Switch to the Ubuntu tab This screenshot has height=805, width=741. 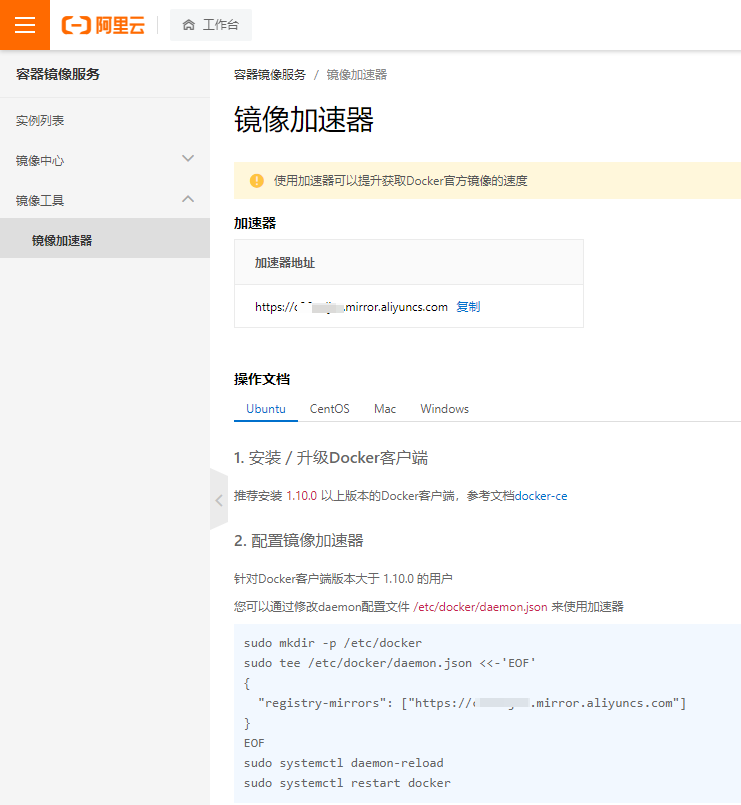coord(265,409)
